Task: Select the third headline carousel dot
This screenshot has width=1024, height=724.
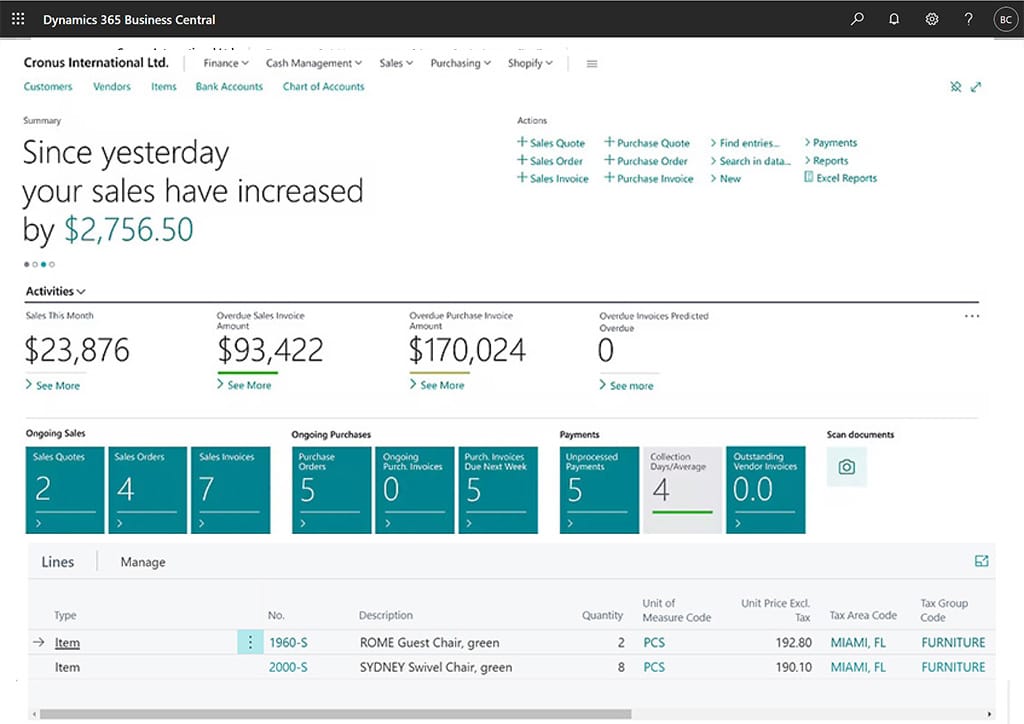Action: coord(43,264)
